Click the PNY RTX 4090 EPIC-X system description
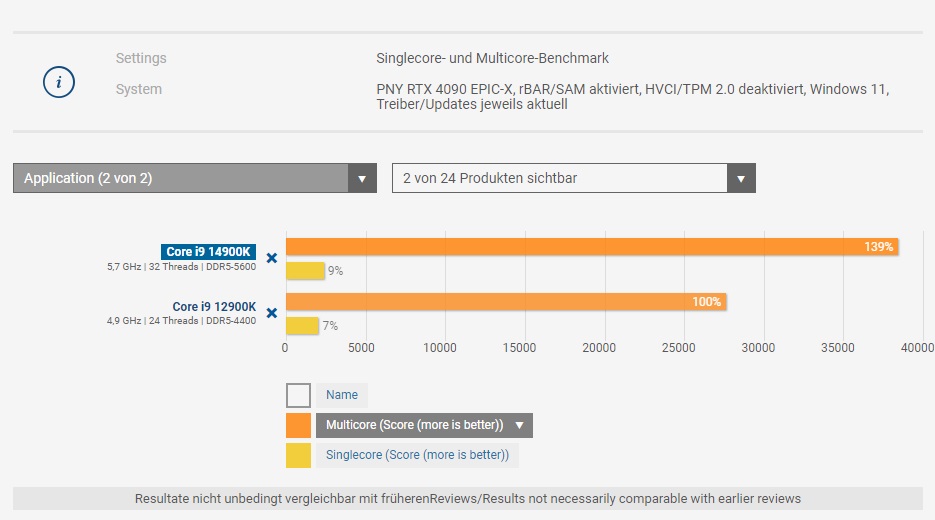The width and height of the screenshot is (935, 520). point(632,97)
